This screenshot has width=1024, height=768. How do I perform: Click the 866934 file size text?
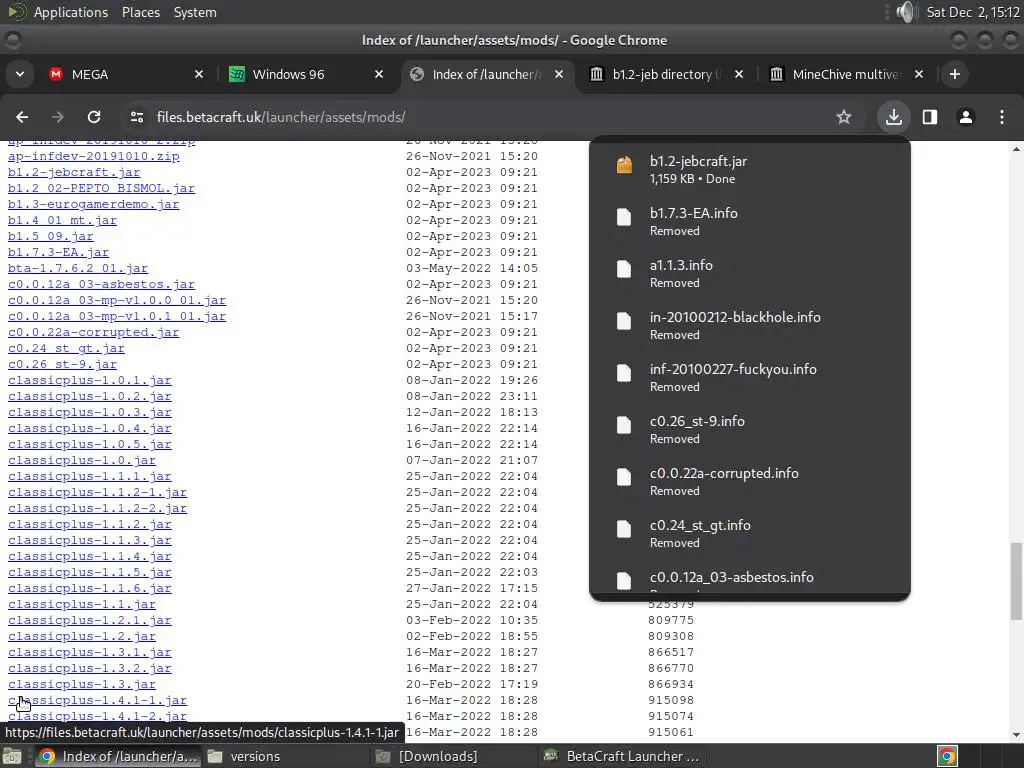pos(671,684)
